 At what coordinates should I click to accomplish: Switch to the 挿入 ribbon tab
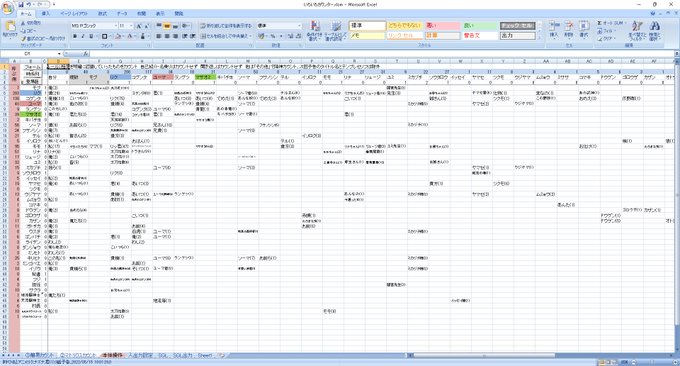46,14
